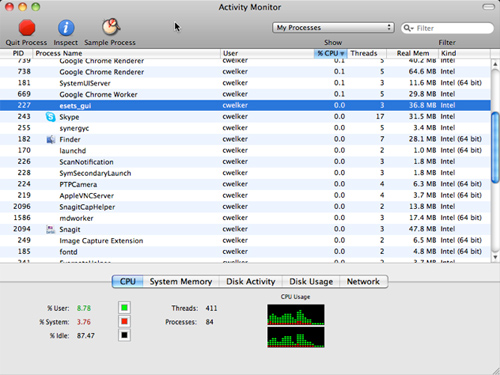The image size is (500, 375).
Task: Click the upper CPU Usage graph
Action: pyautogui.click(x=296, y=314)
